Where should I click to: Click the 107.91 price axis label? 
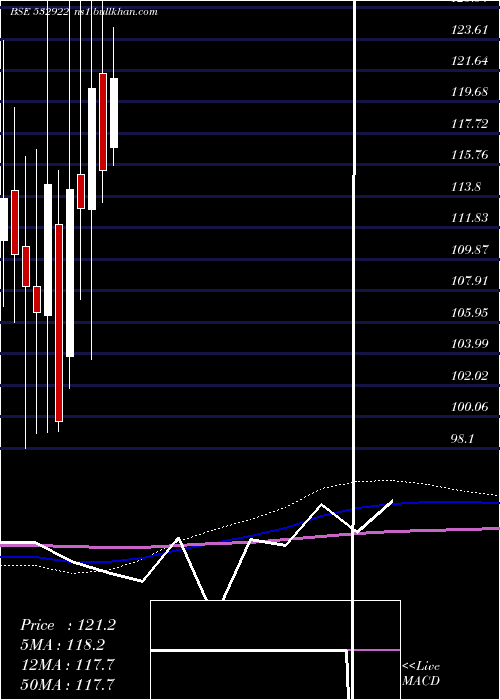coord(469,281)
